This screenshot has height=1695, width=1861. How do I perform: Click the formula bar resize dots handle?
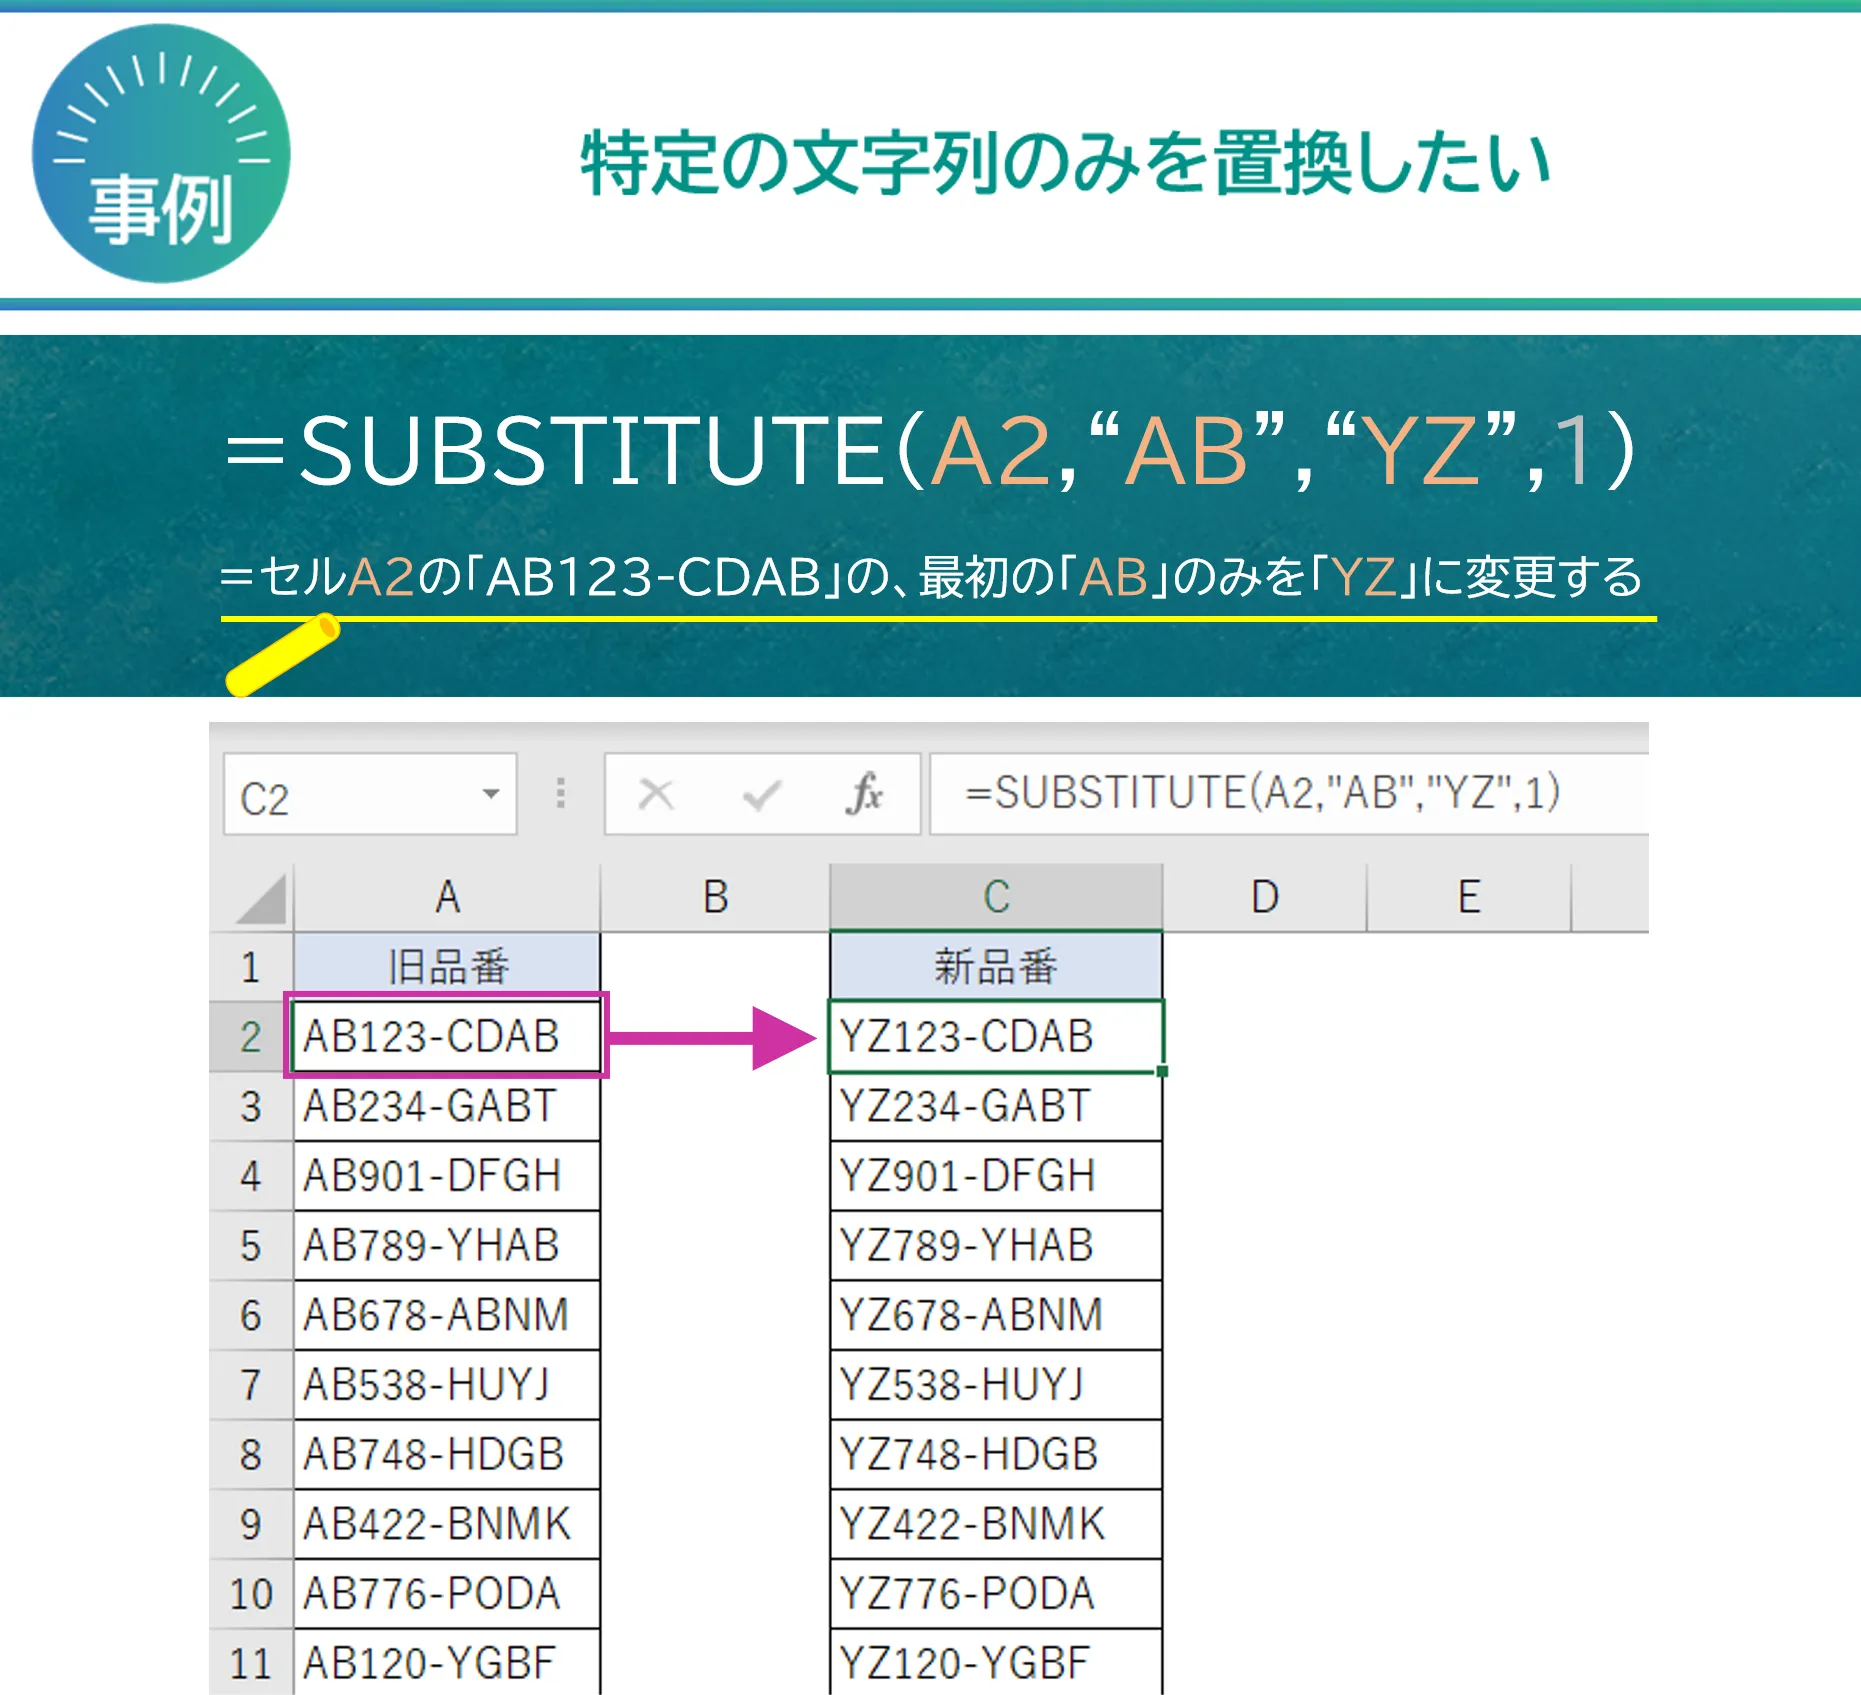[x=561, y=793]
